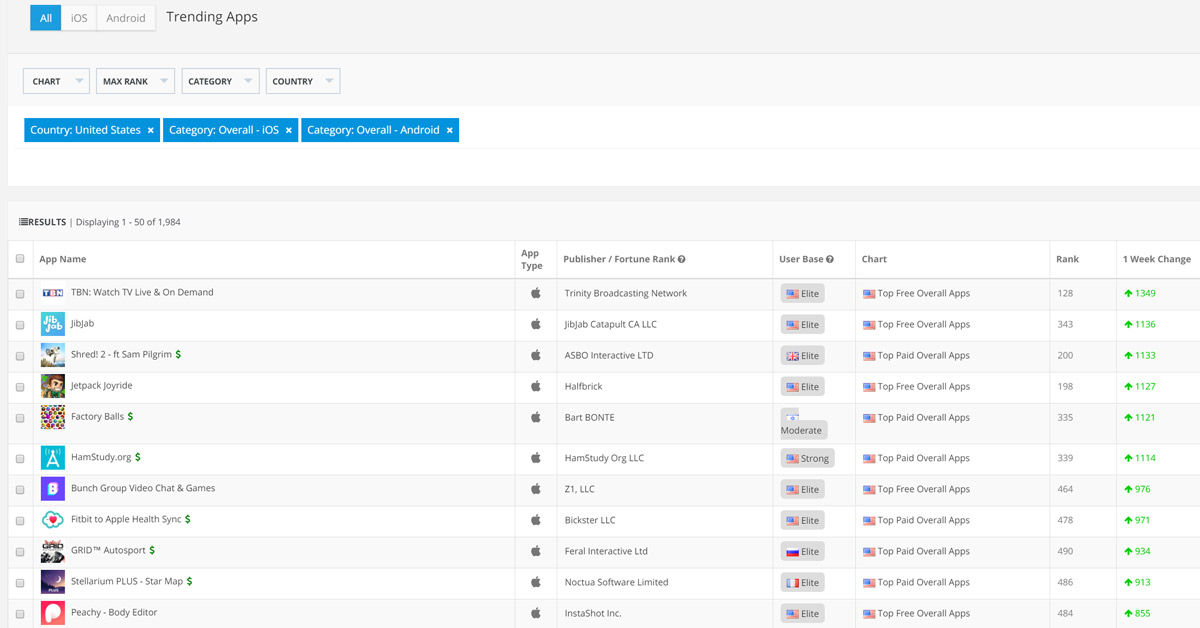Click the paid dollar icon beside Shred! 2
1200x628 pixels.
click(178, 355)
